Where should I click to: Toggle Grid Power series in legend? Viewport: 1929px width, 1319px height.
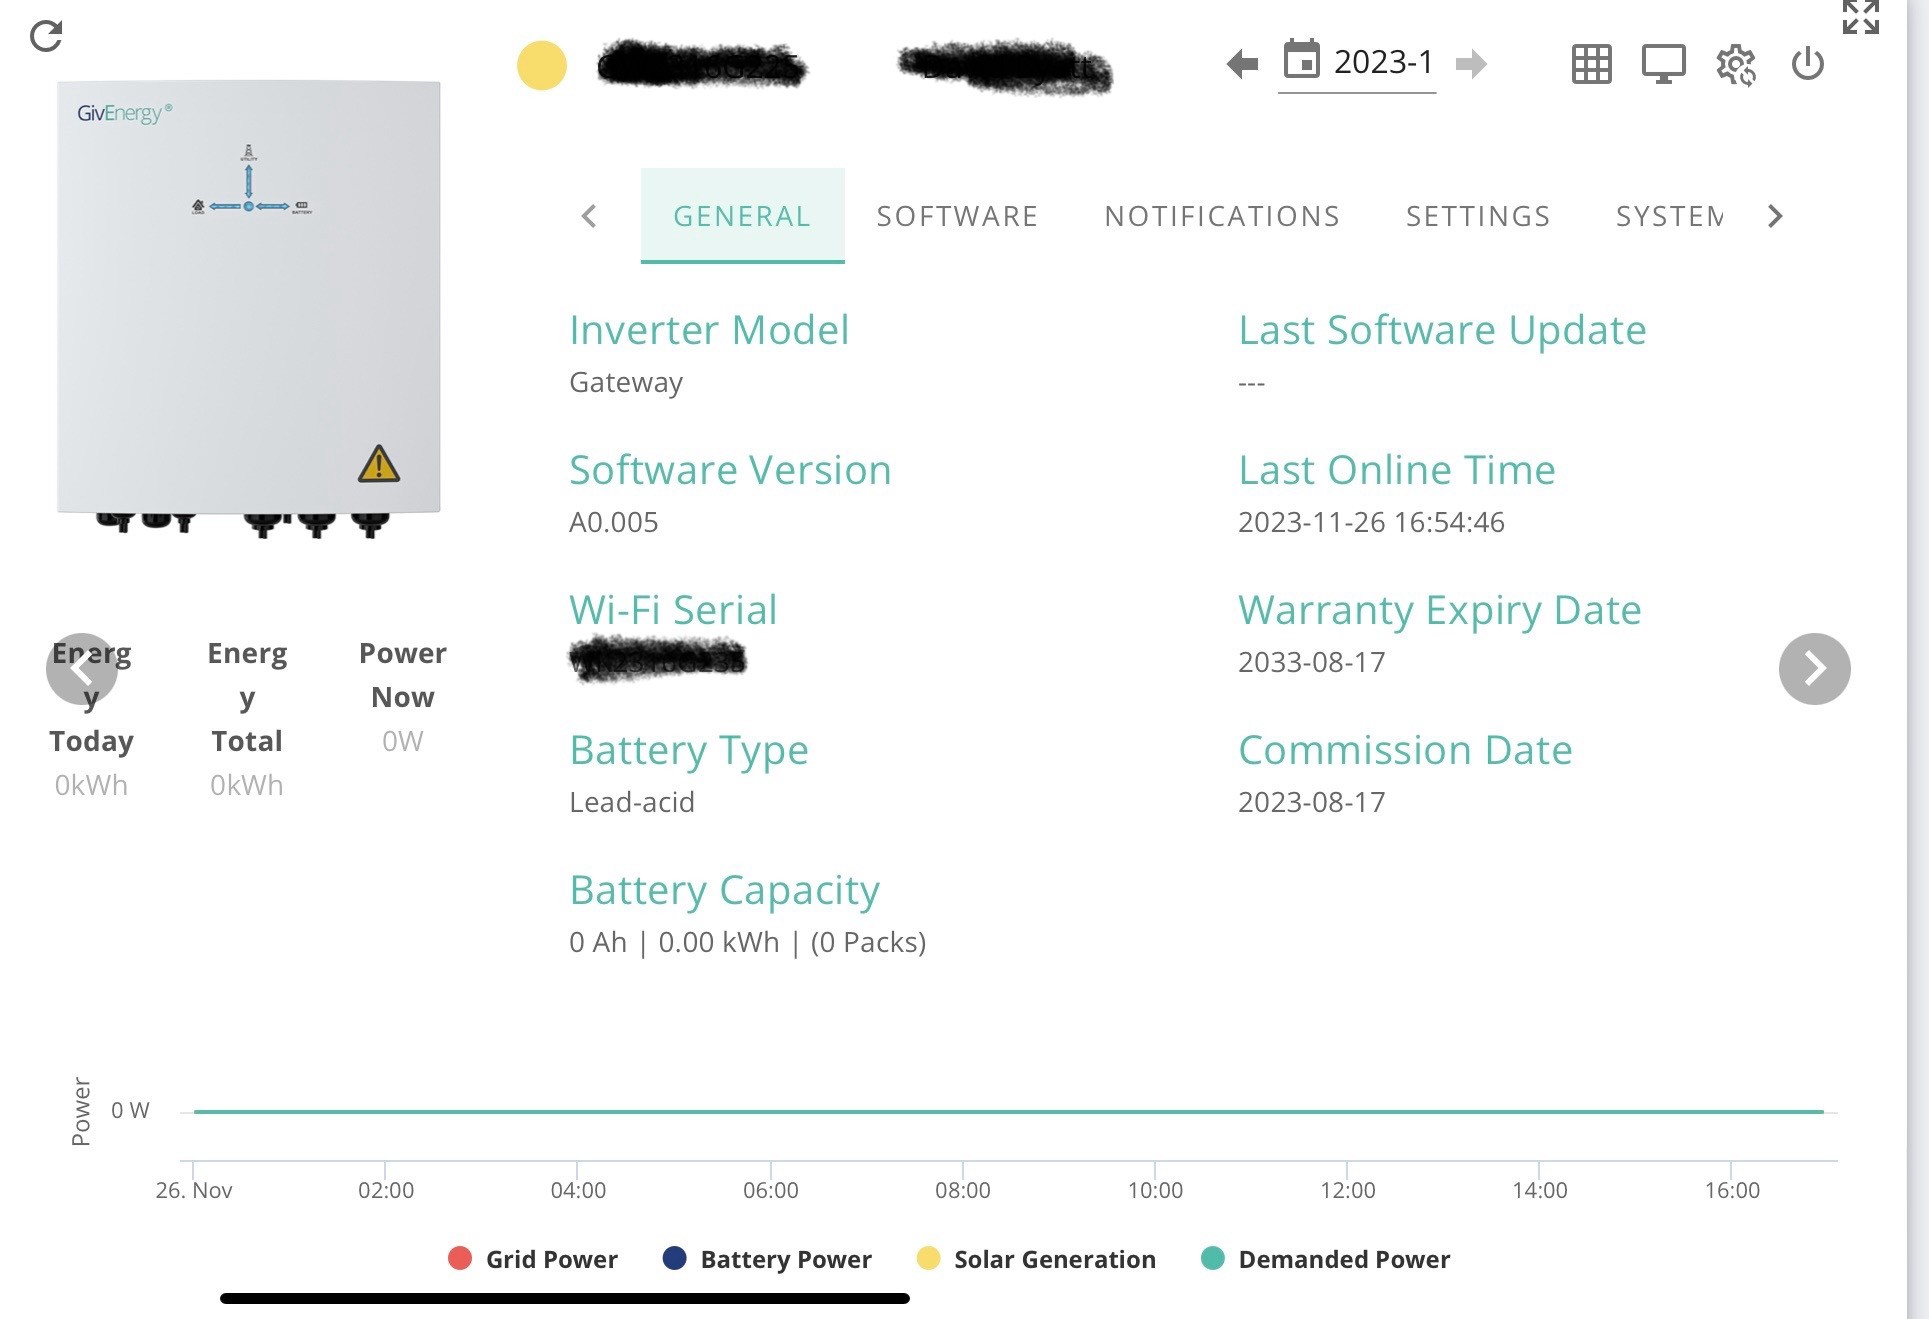(533, 1259)
